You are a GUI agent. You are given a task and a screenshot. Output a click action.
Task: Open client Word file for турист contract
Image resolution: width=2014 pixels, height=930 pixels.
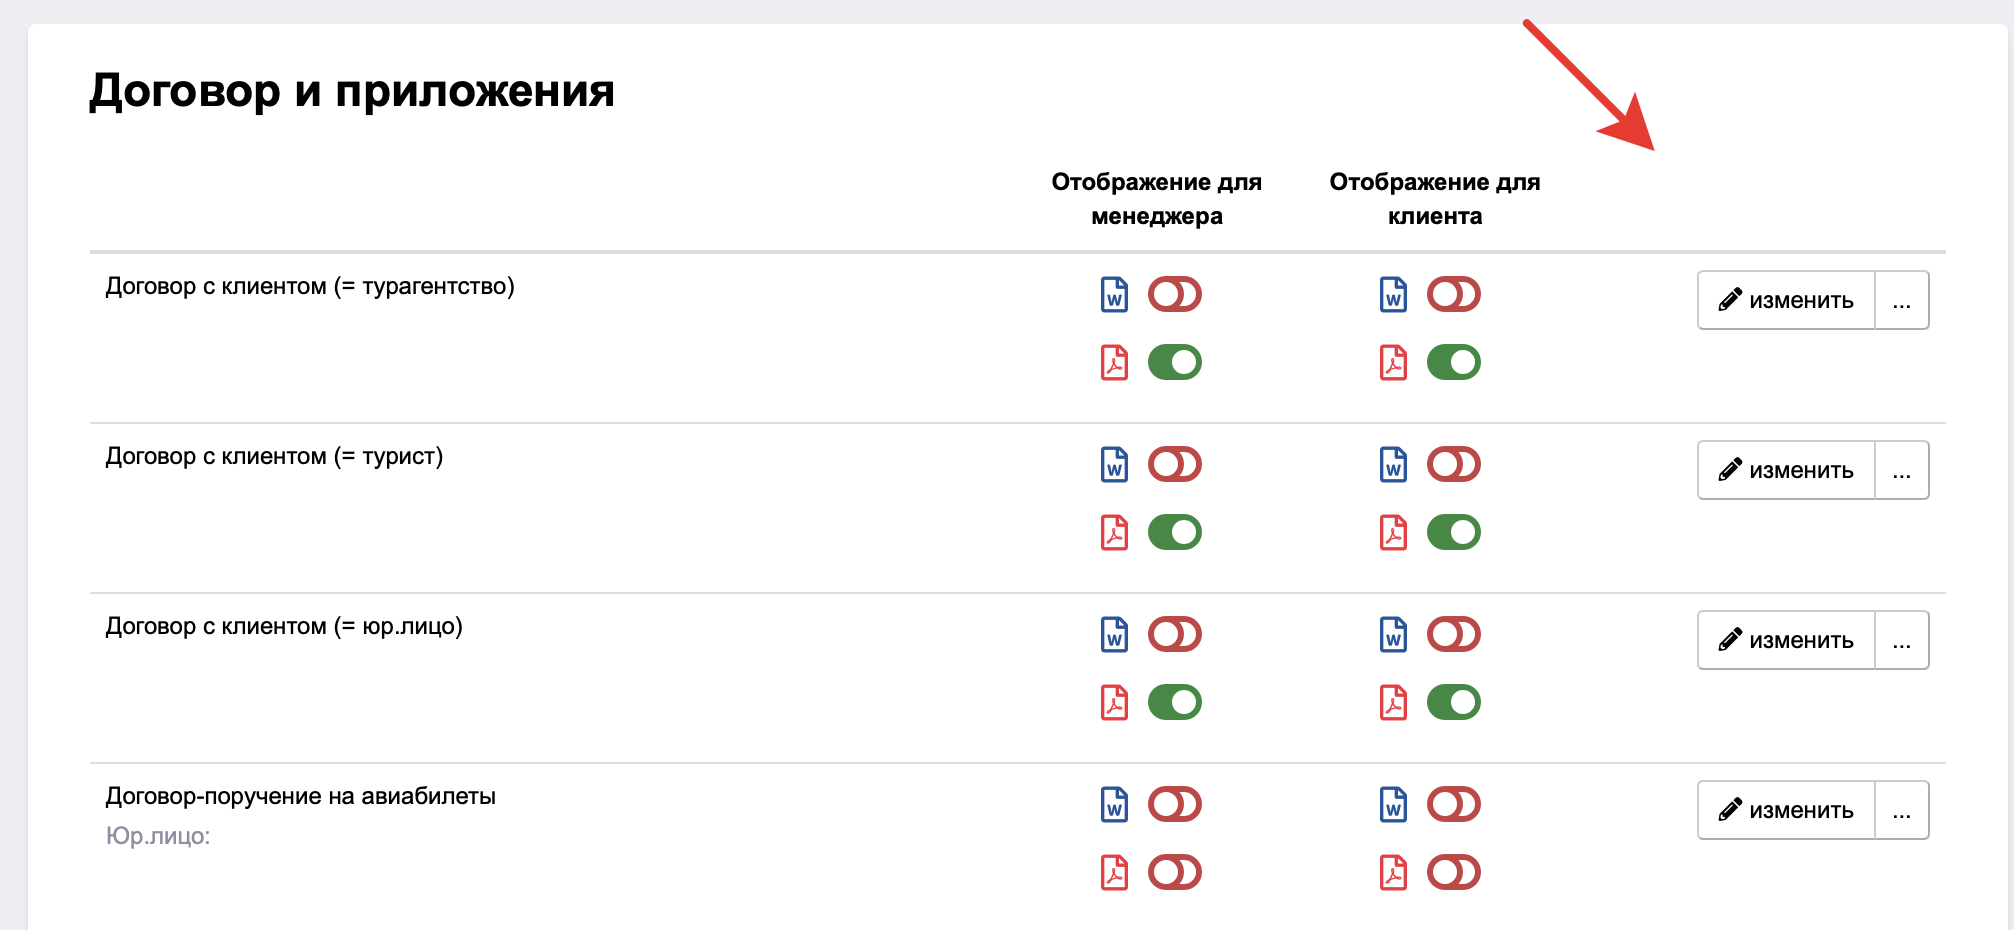pos(1393,465)
